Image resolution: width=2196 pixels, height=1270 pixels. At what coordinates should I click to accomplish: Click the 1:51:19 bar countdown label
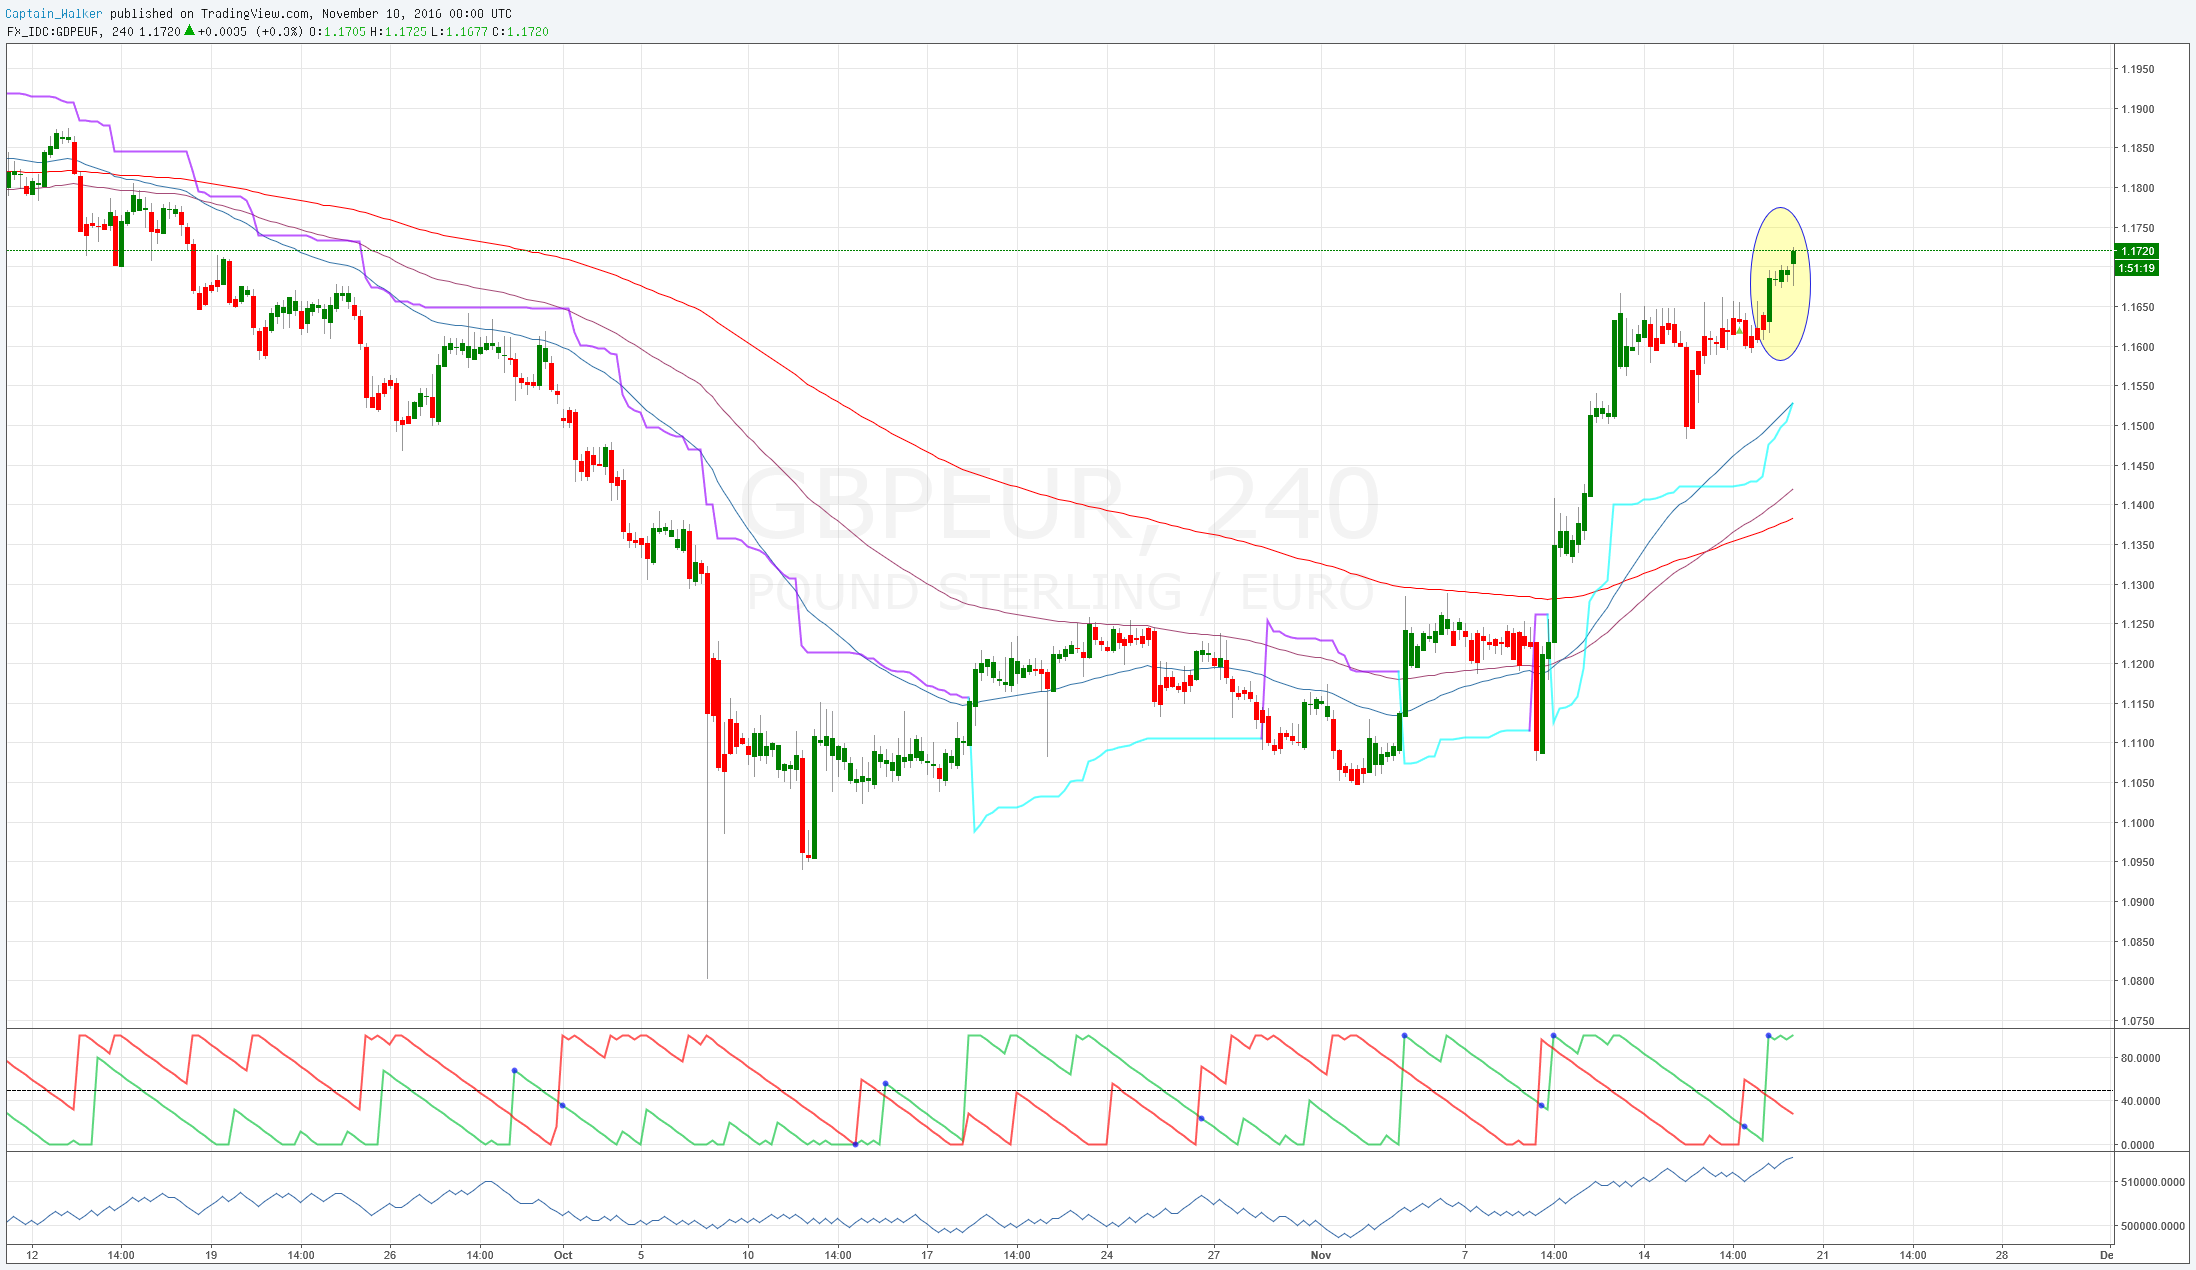click(x=2137, y=268)
